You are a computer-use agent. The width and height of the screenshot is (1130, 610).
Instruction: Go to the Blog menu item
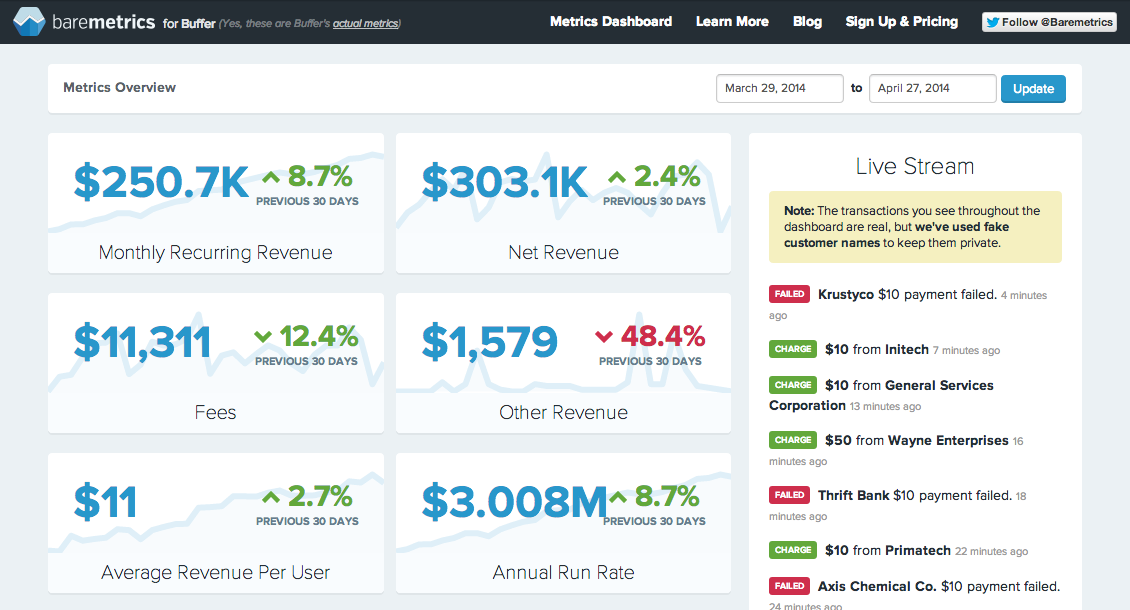point(807,22)
